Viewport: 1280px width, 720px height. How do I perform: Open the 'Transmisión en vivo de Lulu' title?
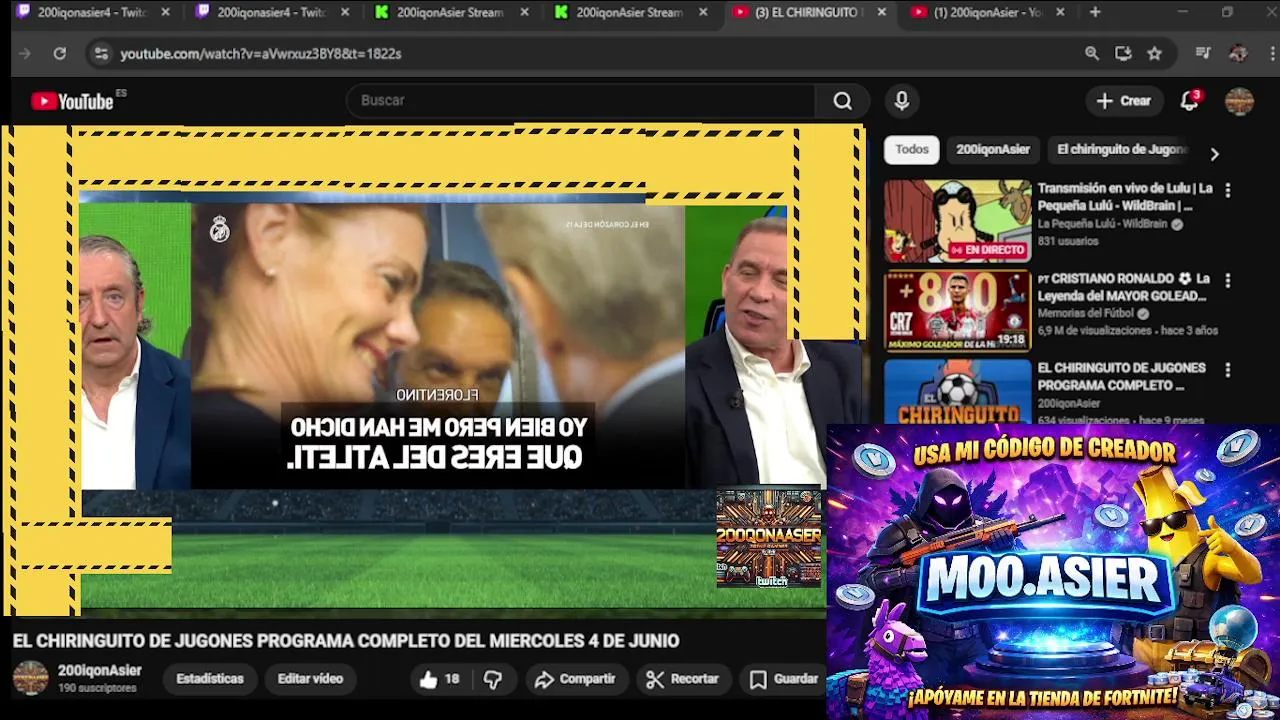pos(1125,197)
